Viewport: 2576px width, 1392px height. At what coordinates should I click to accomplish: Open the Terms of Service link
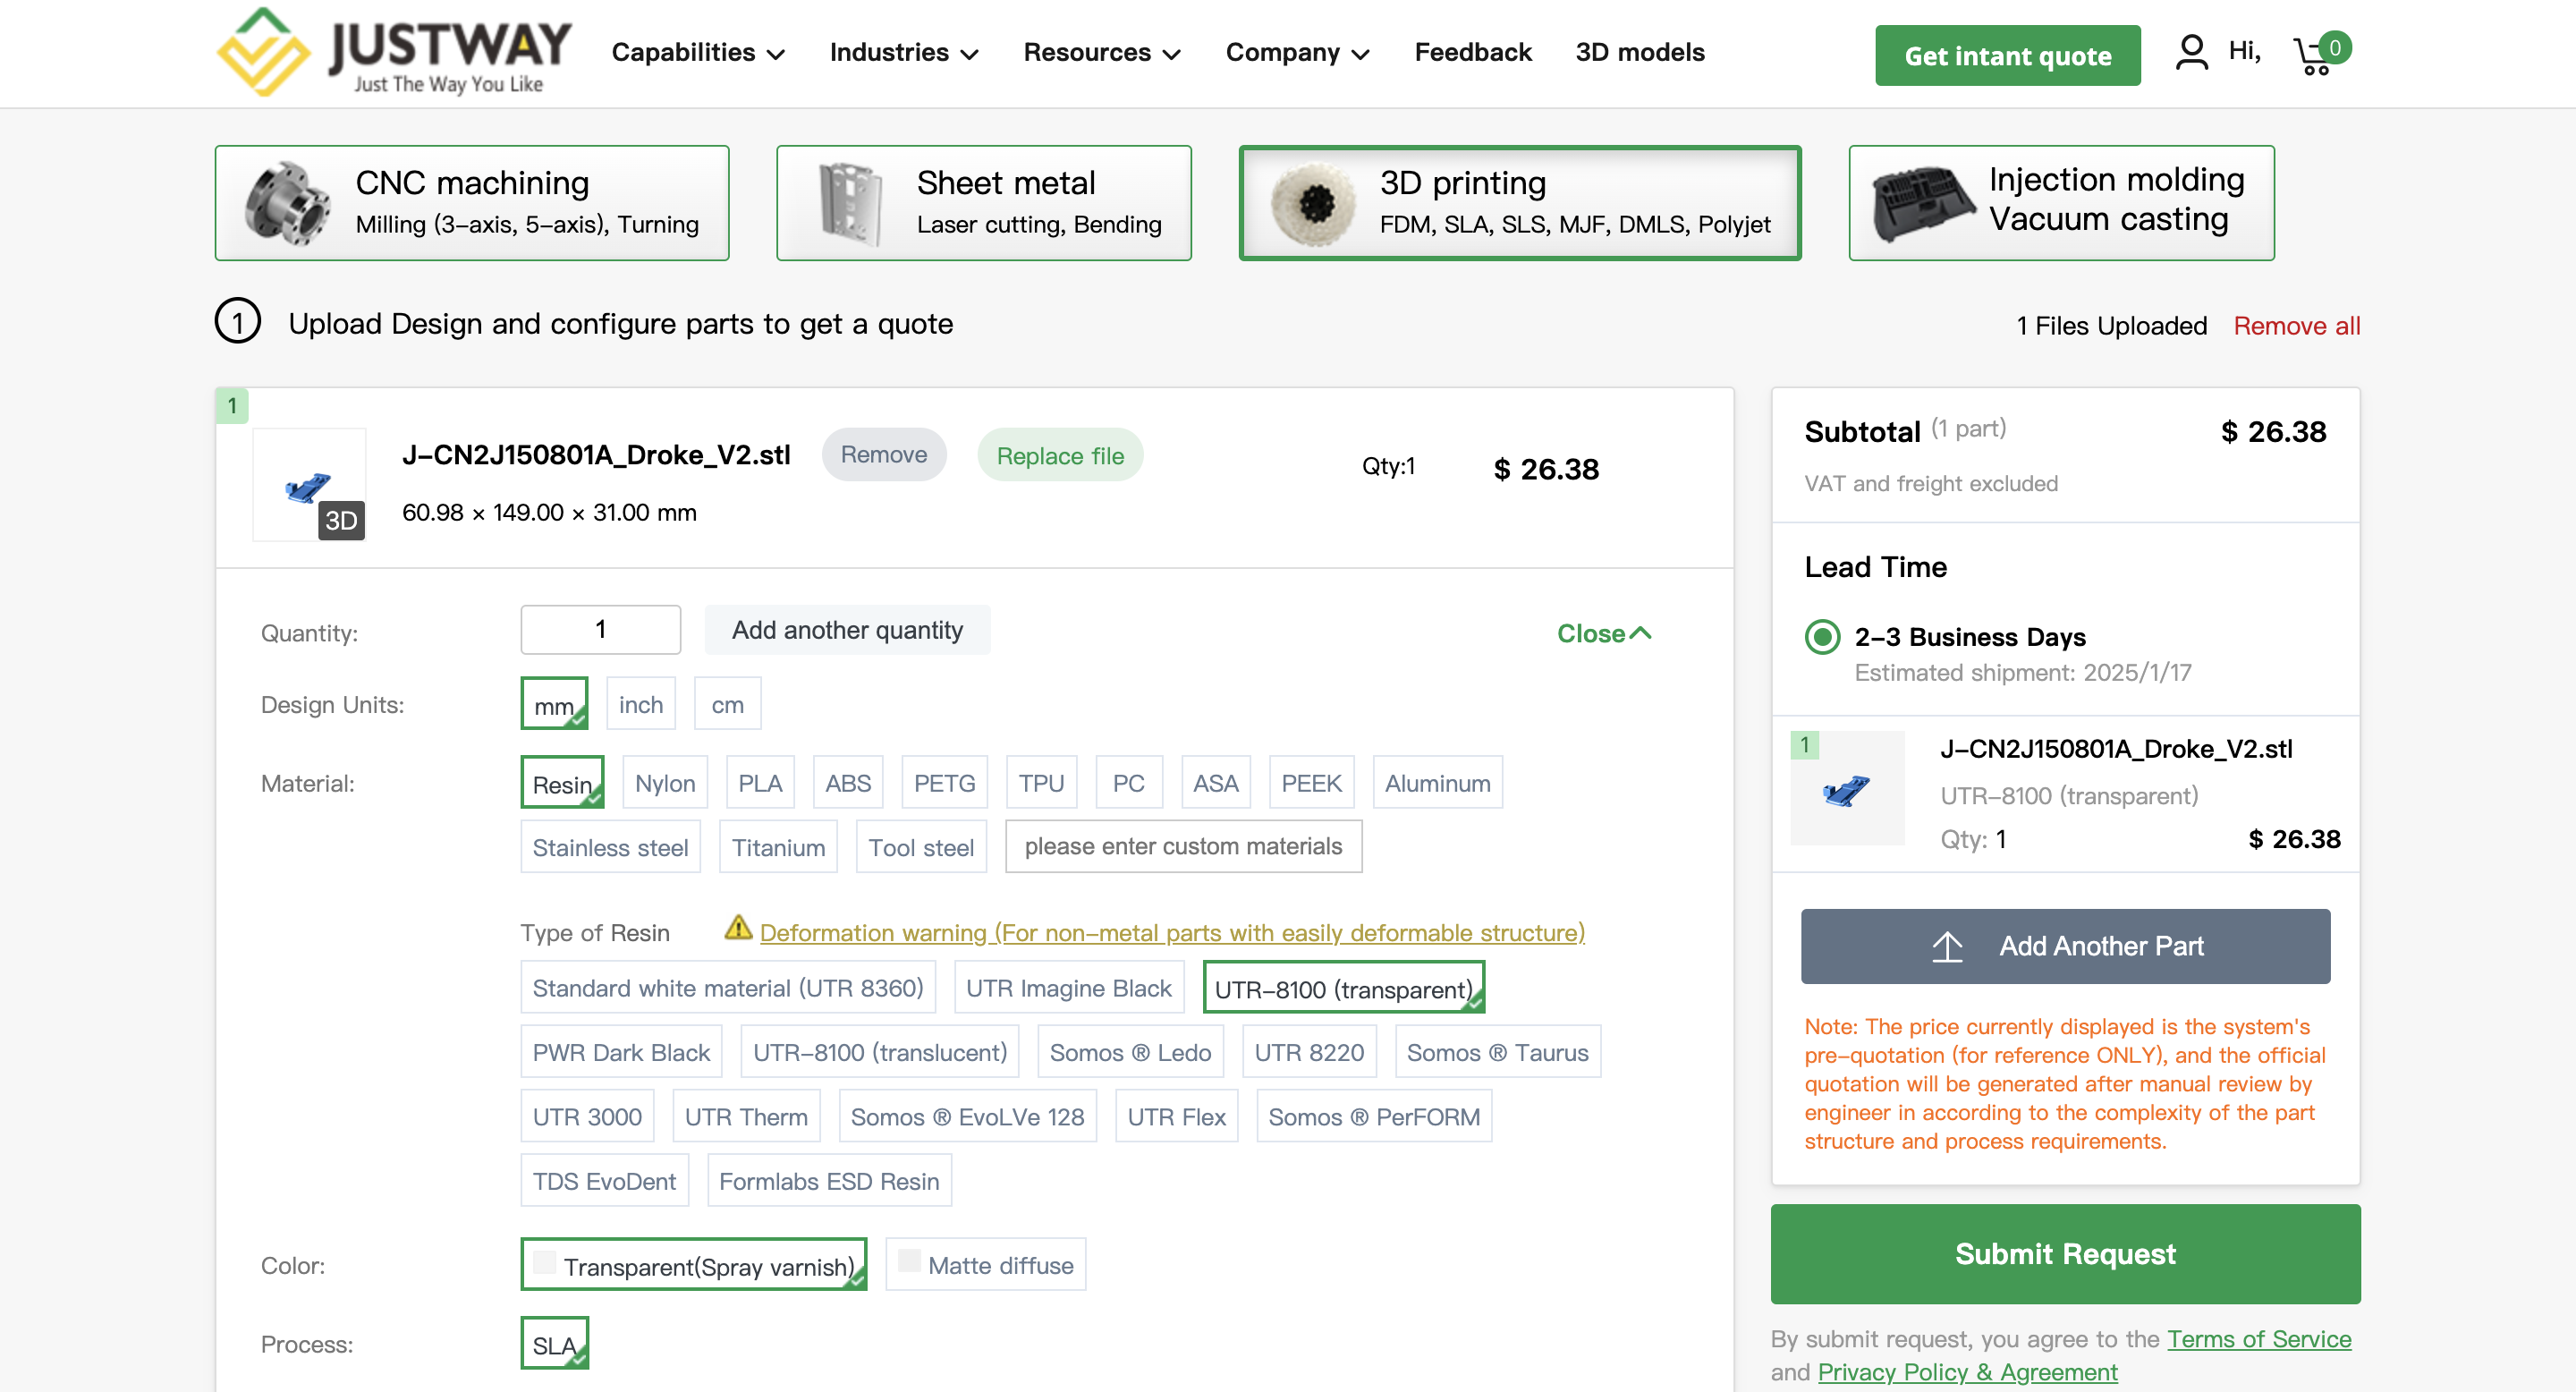pos(2259,1339)
